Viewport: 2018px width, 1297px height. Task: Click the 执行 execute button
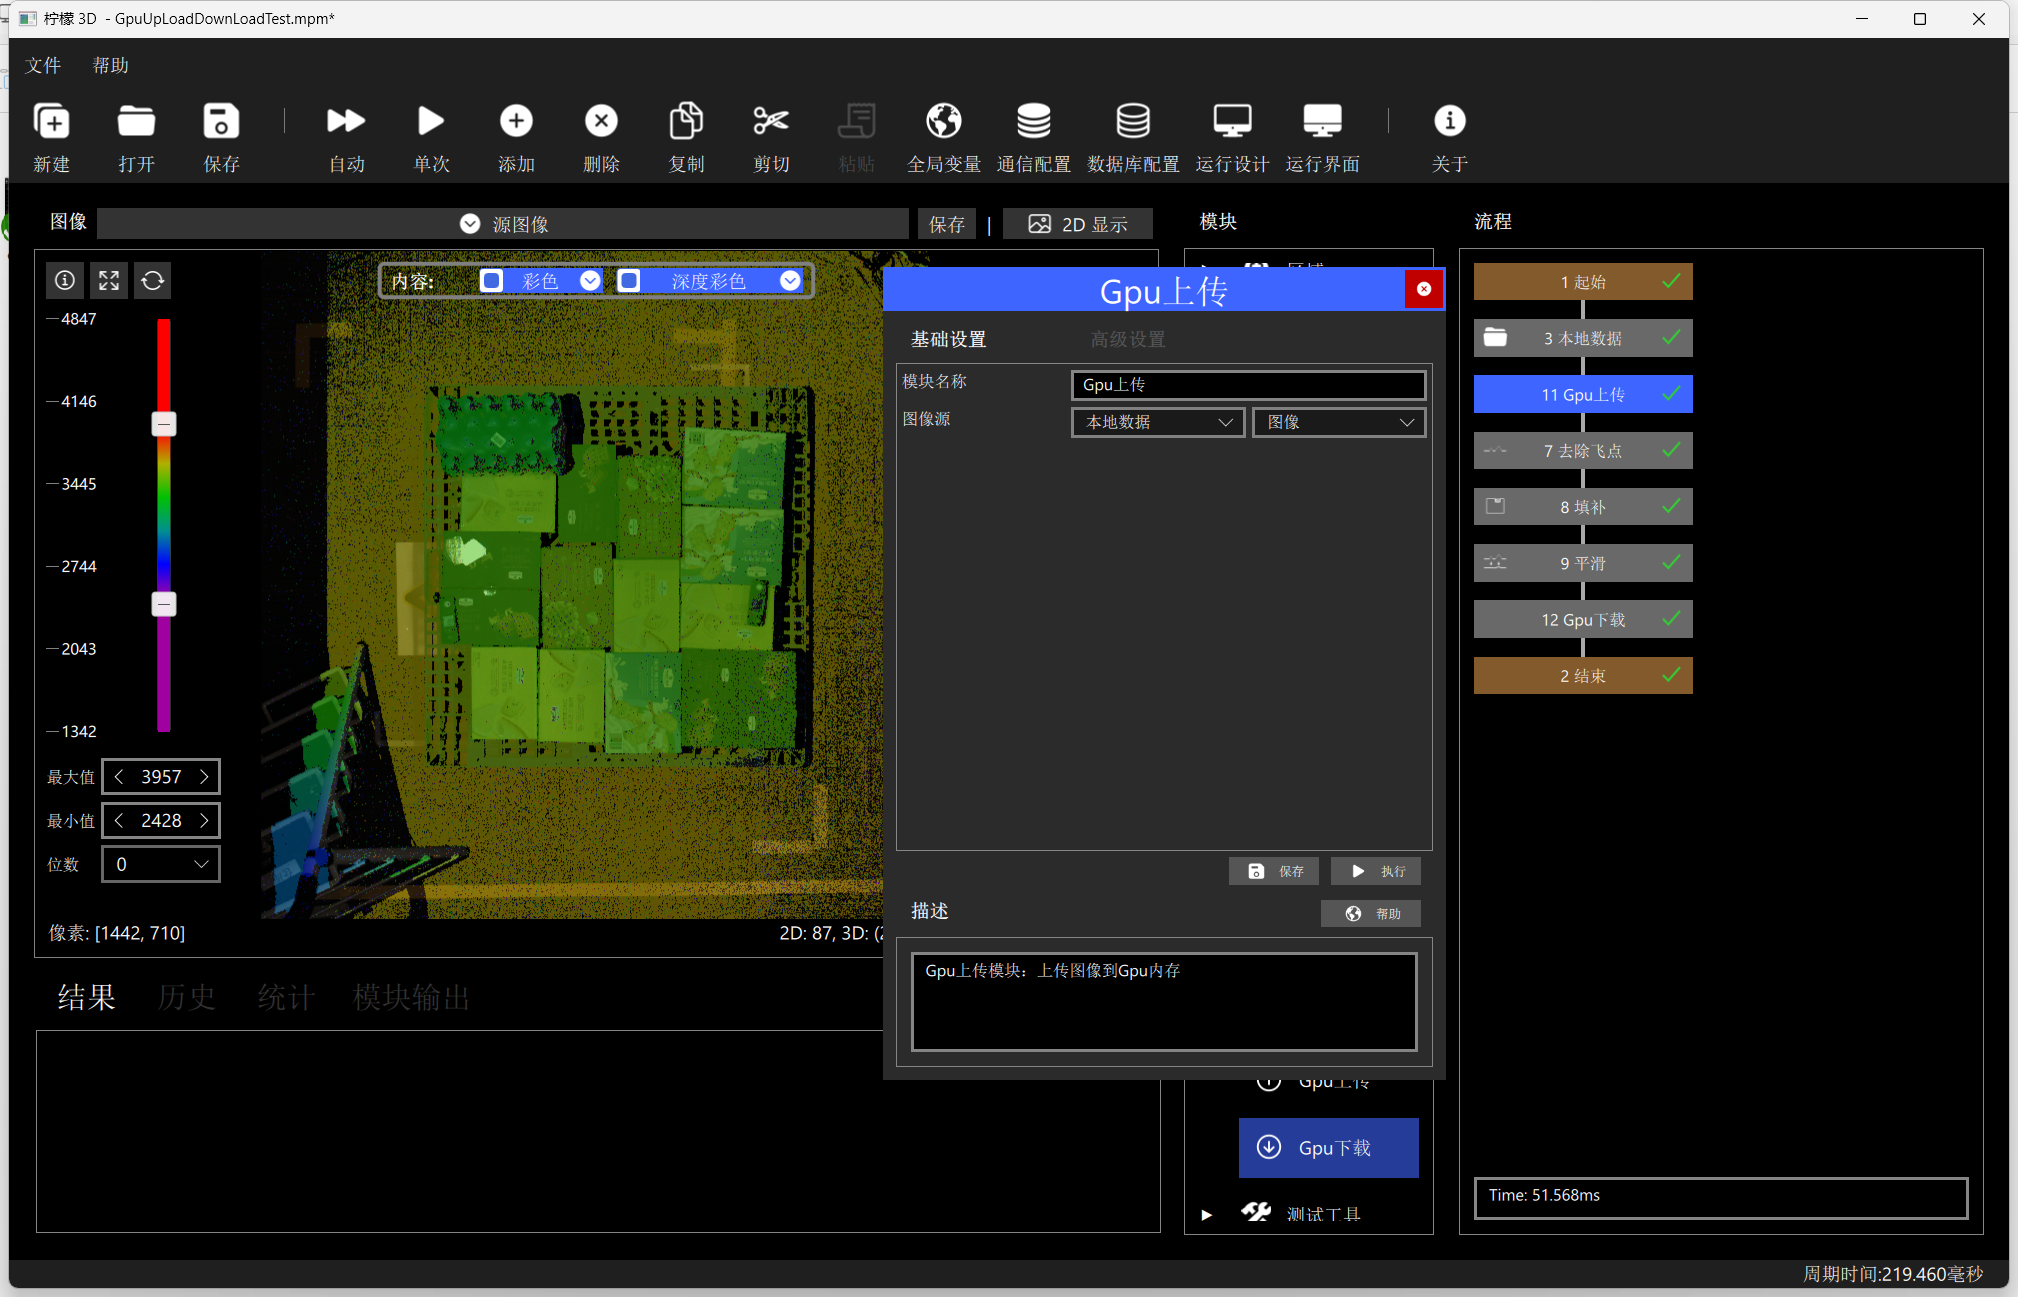tap(1376, 872)
